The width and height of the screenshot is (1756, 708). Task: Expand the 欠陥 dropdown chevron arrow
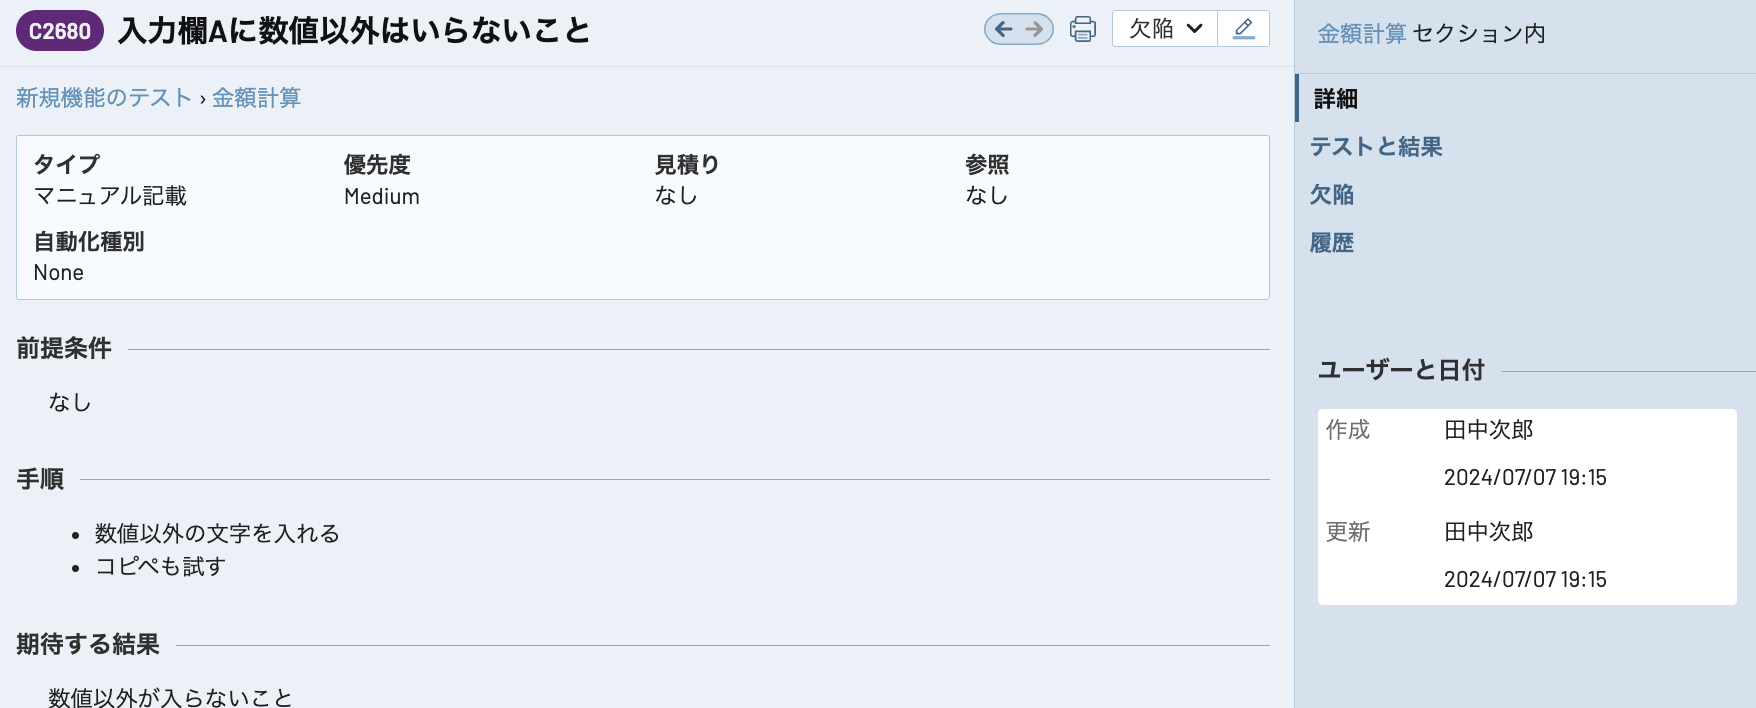tap(1196, 29)
